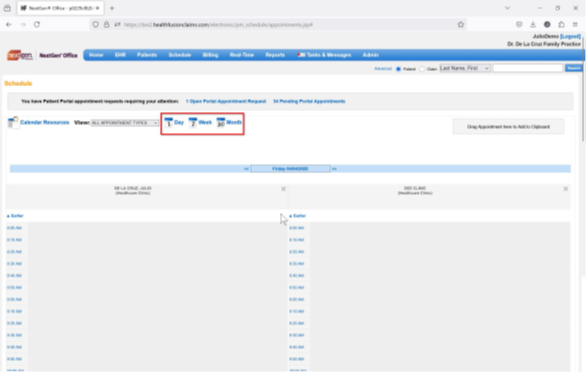
Task: Click the patient search text field
Action: click(528, 68)
